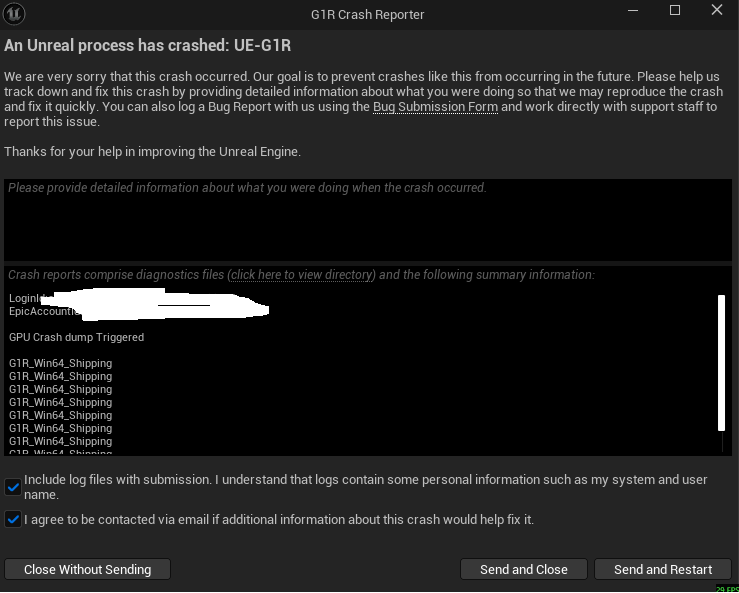739x593 pixels.
Task: Uncheck Include log files with submission
Action: coord(13,487)
